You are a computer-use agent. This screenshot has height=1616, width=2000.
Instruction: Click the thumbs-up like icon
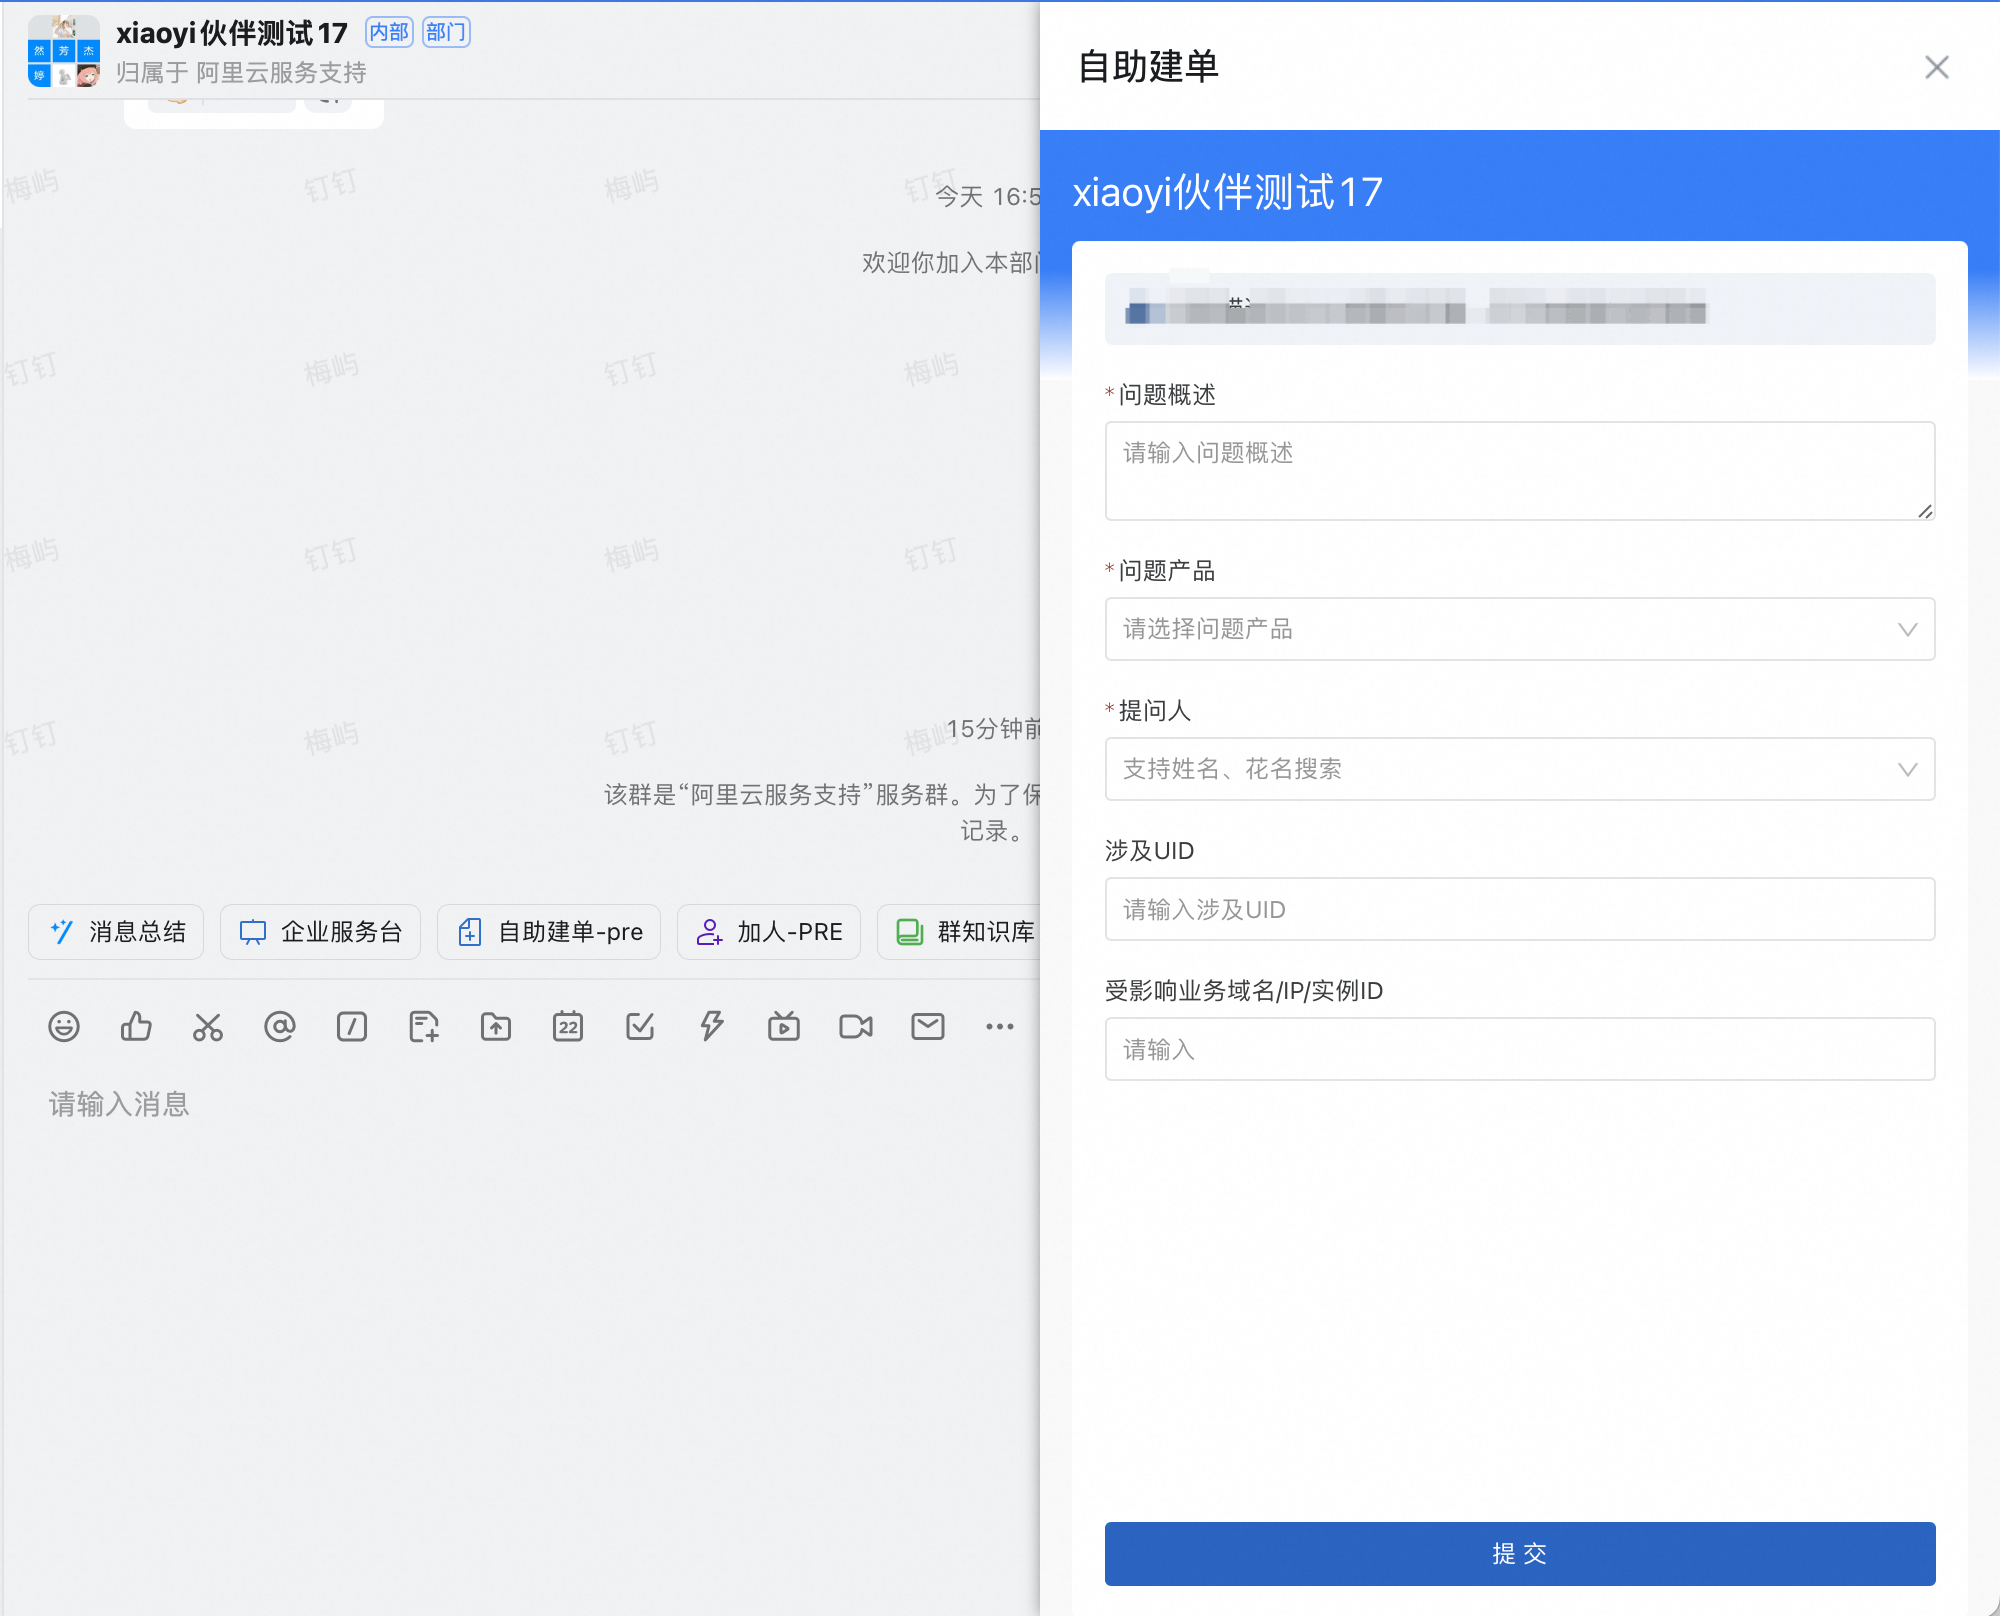click(136, 1026)
